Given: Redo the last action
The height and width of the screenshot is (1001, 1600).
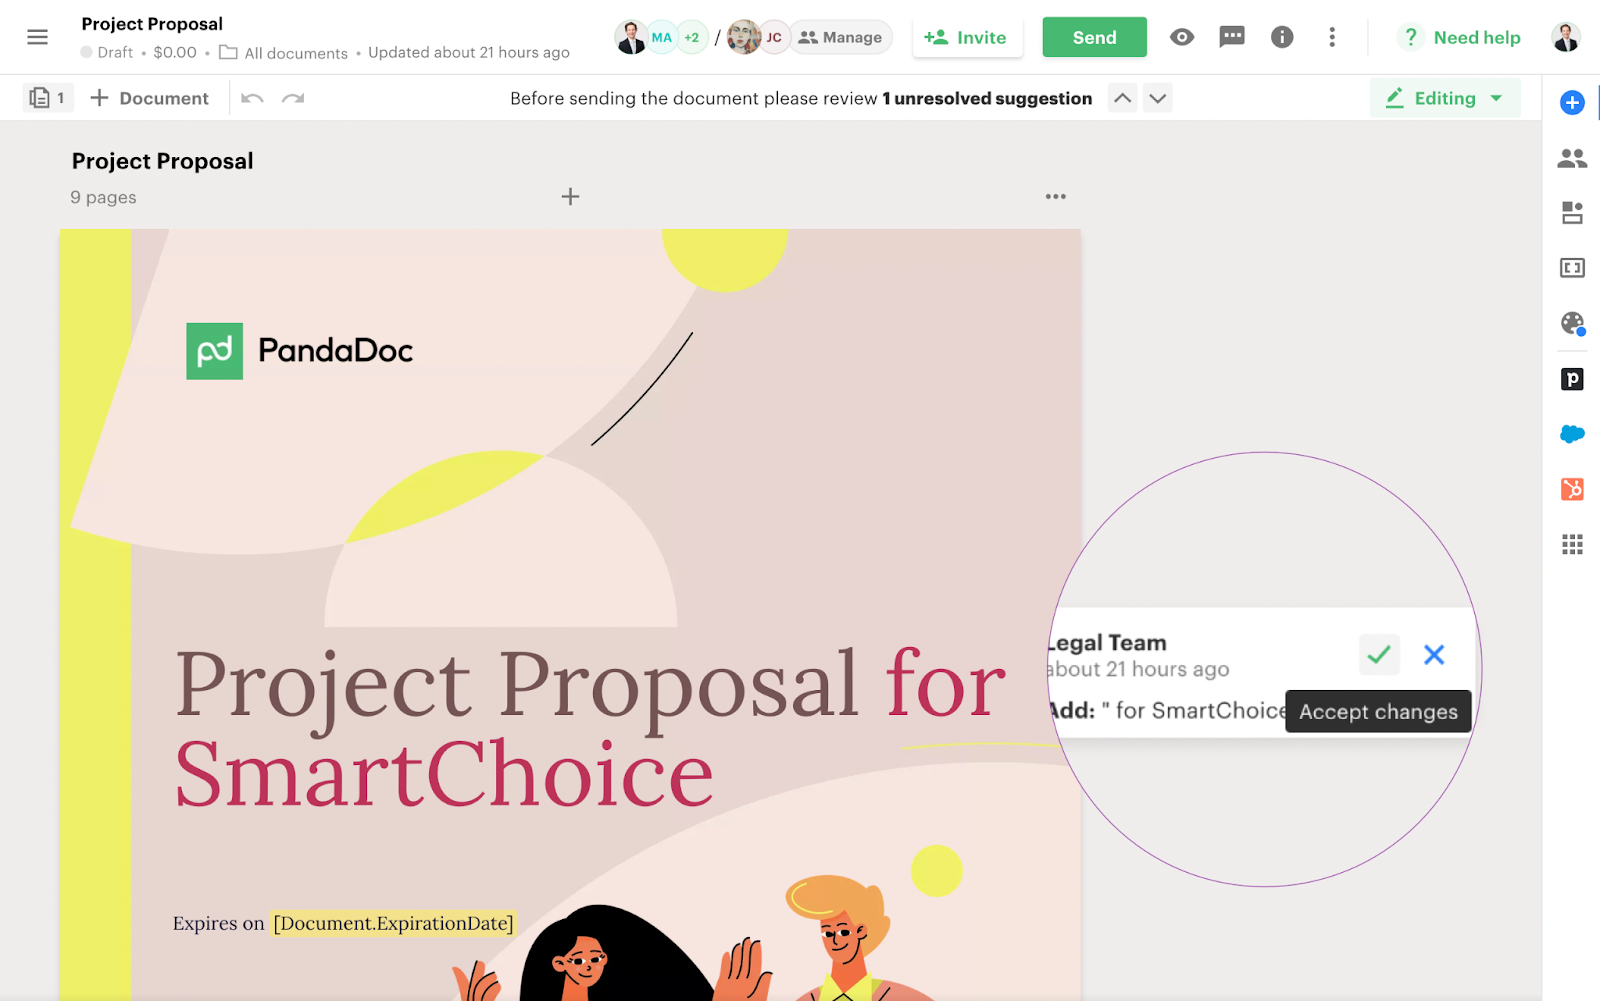Looking at the screenshot, I should [293, 98].
